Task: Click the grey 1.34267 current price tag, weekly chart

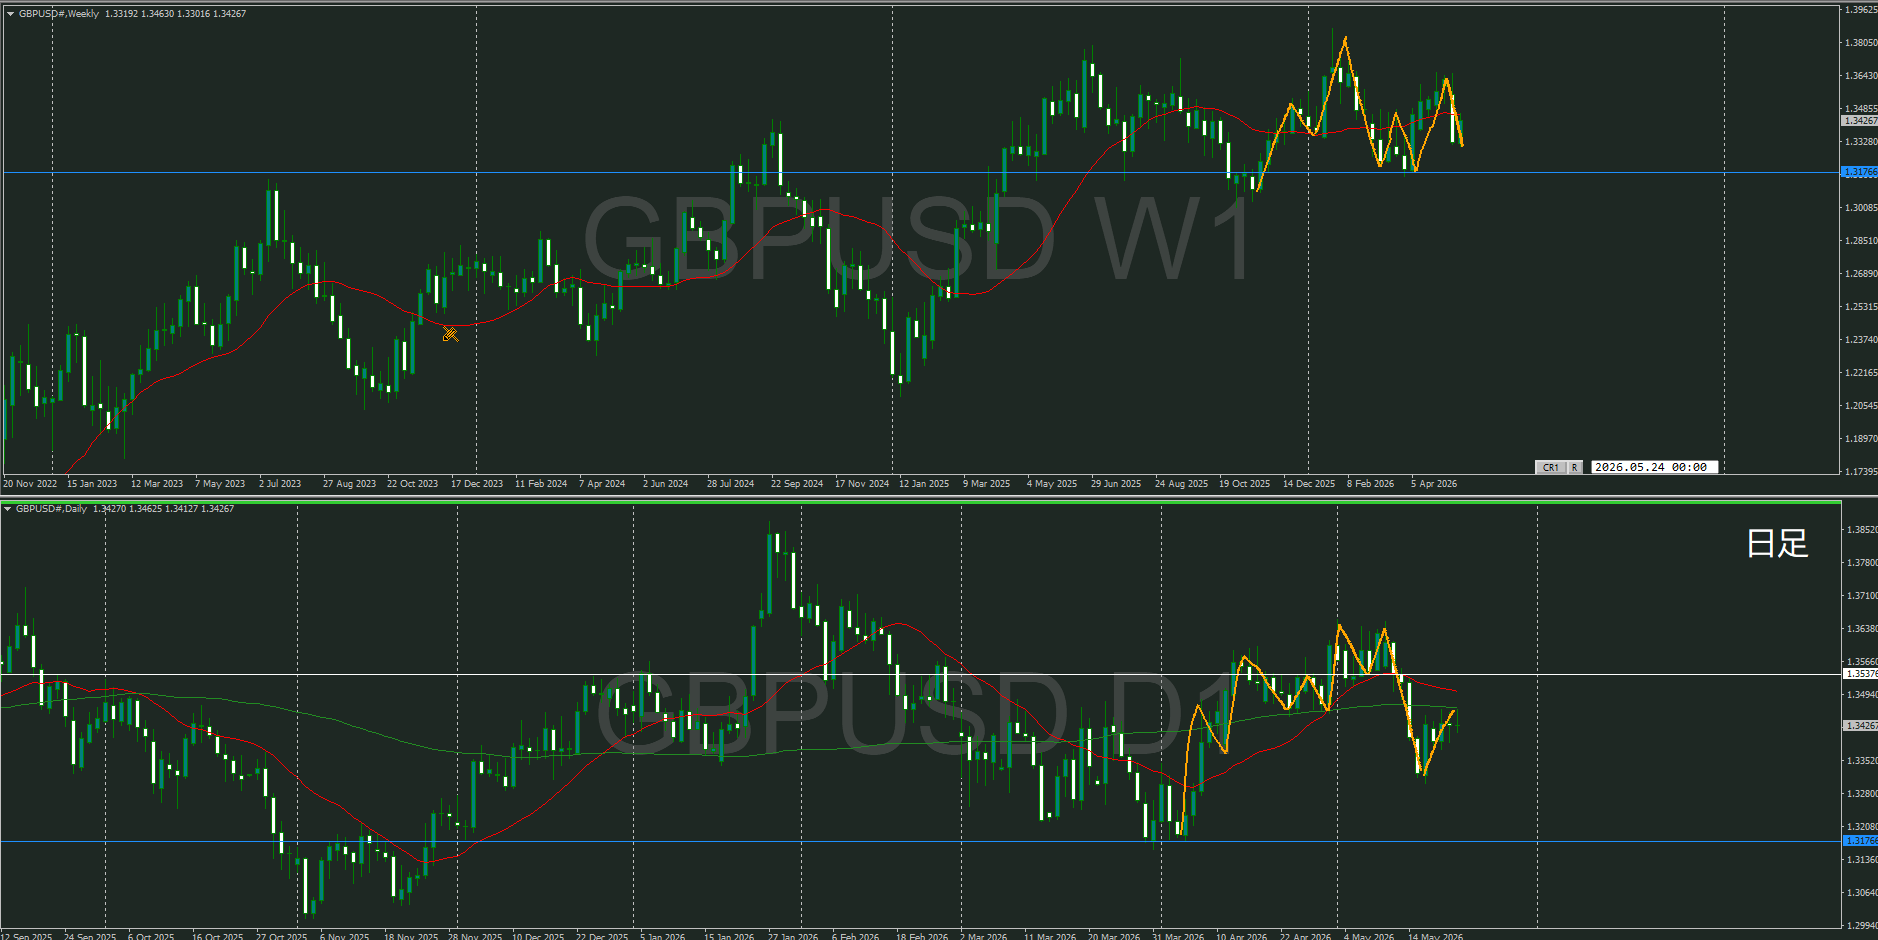Action: click(1859, 121)
